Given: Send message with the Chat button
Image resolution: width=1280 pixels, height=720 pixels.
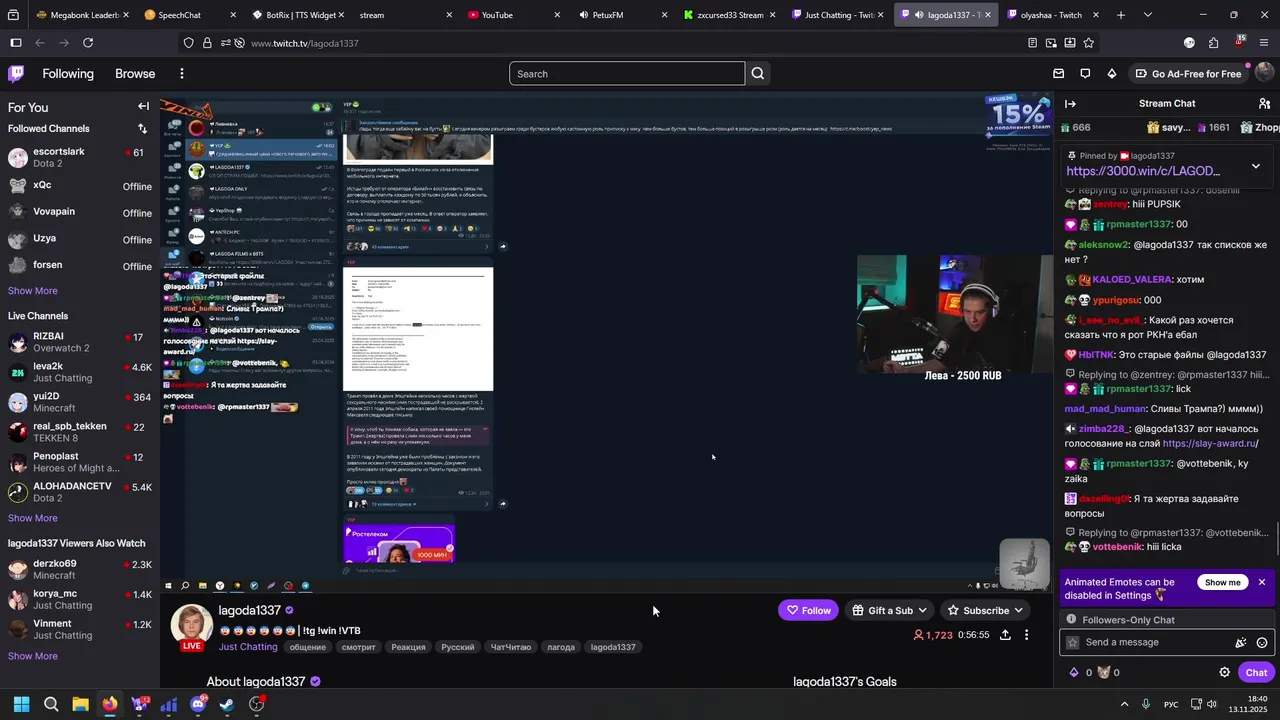Looking at the screenshot, I should tap(1256, 672).
